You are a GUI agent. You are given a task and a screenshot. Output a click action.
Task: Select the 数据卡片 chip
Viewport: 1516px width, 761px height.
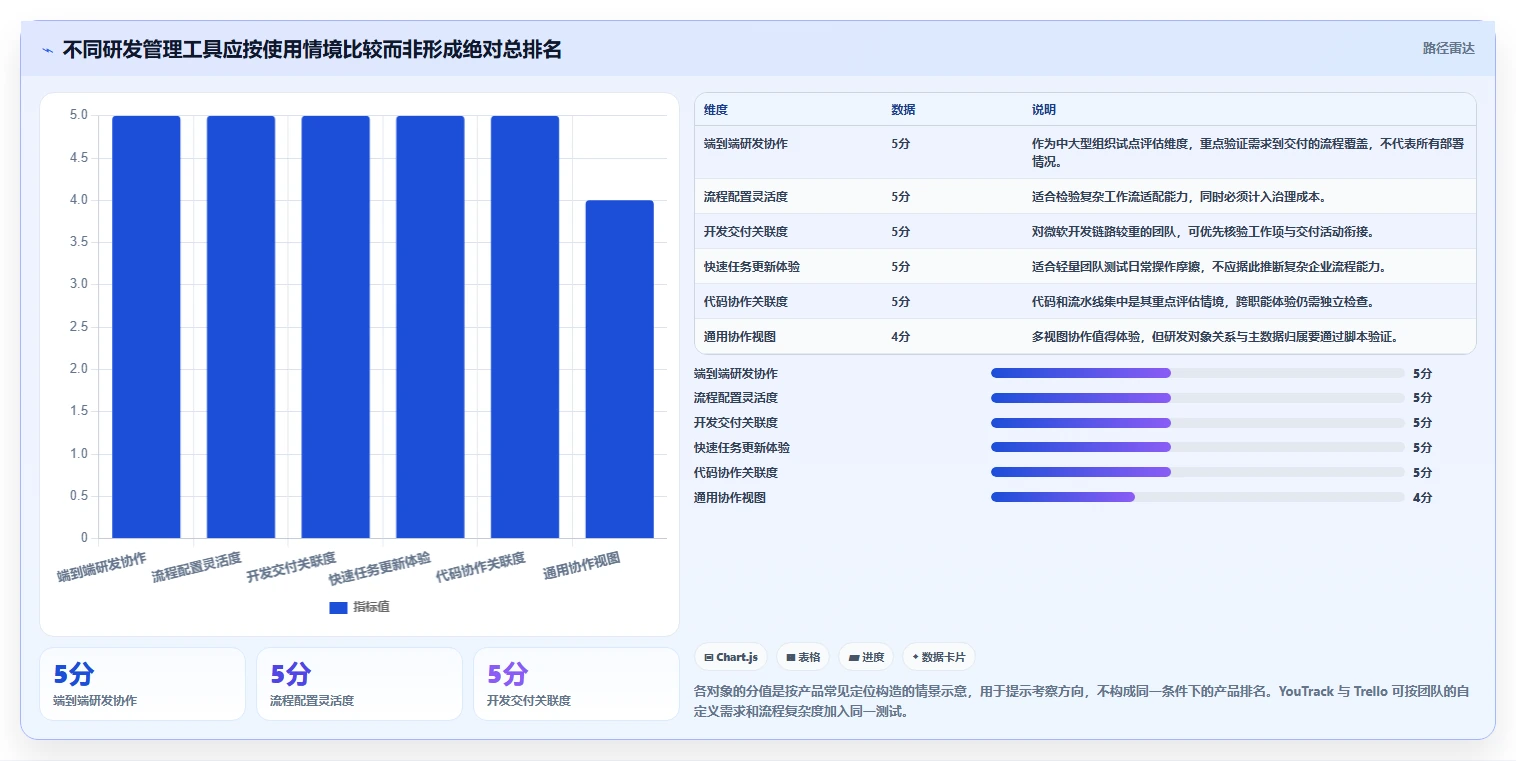[x=938, y=657]
